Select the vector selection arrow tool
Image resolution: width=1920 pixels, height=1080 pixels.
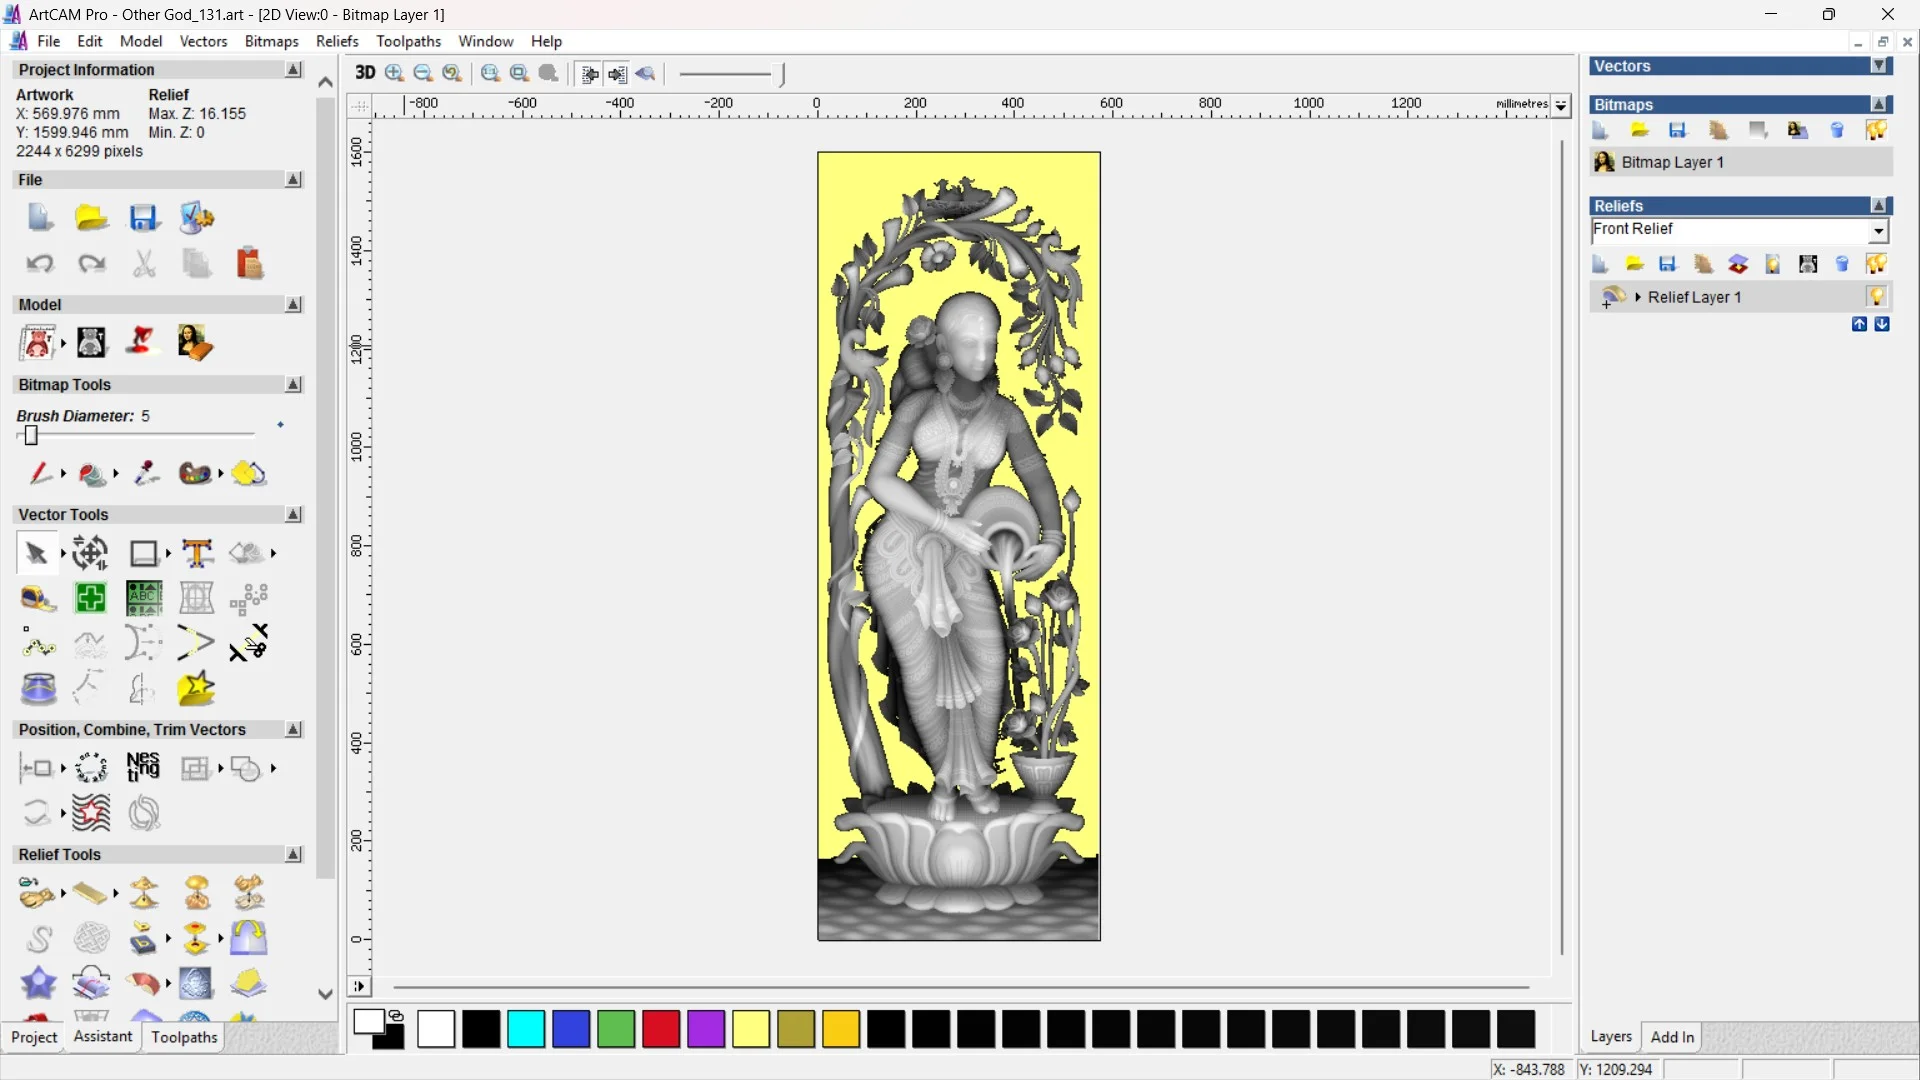pos(36,552)
